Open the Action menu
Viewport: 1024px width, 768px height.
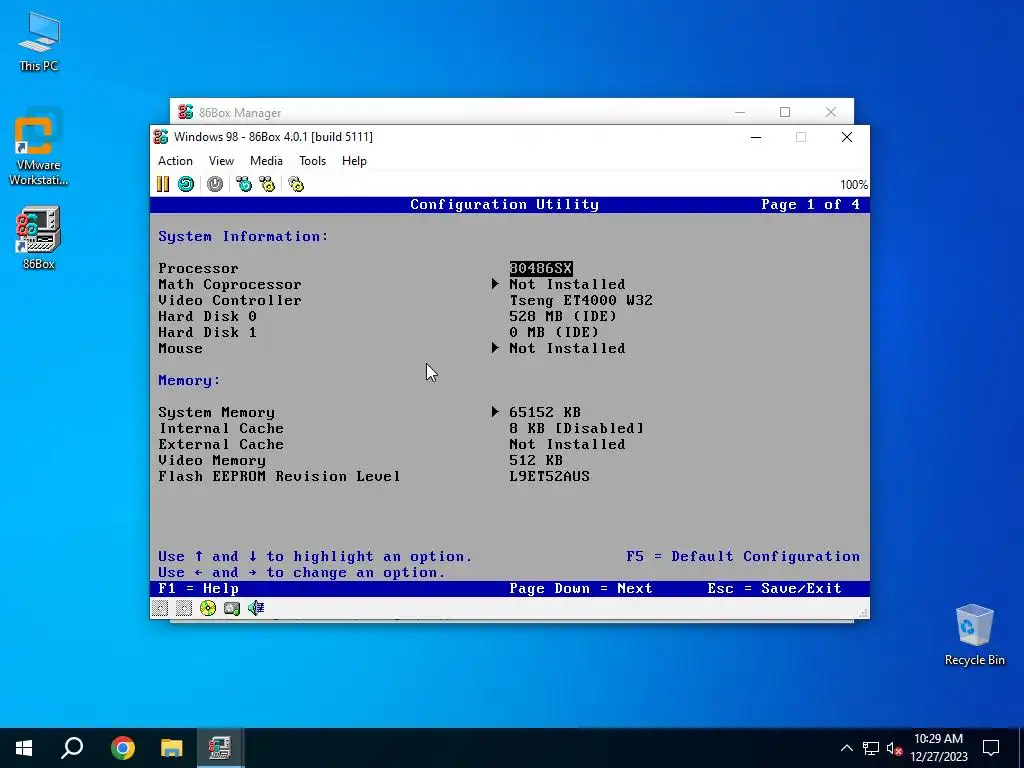[x=175, y=161]
